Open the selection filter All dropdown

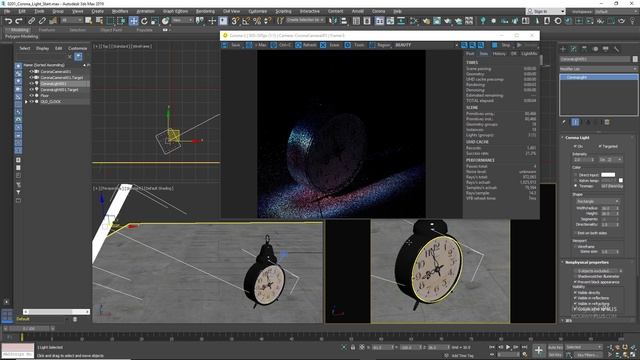(x=71, y=20)
